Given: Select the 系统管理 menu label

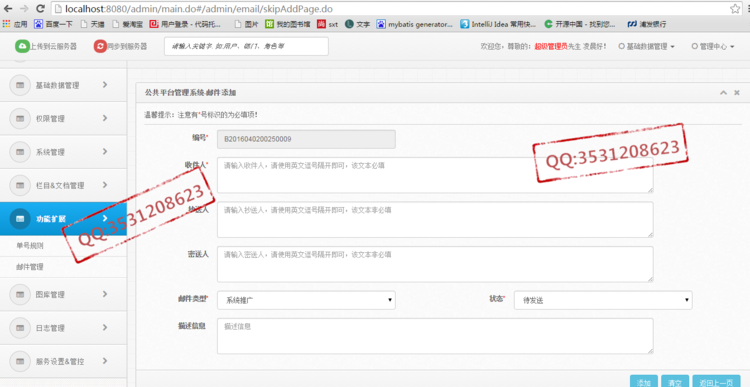Looking at the screenshot, I should click(50, 152).
